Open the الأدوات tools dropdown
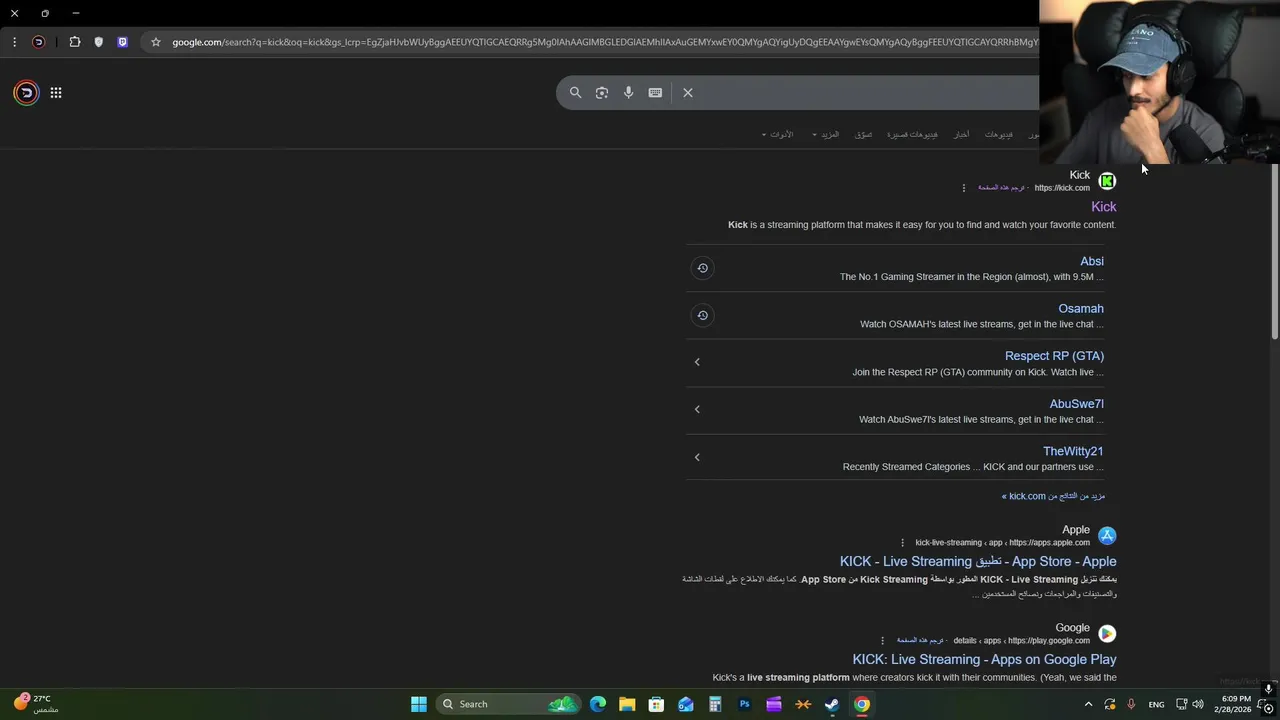This screenshot has width=1280, height=720. click(x=777, y=134)
